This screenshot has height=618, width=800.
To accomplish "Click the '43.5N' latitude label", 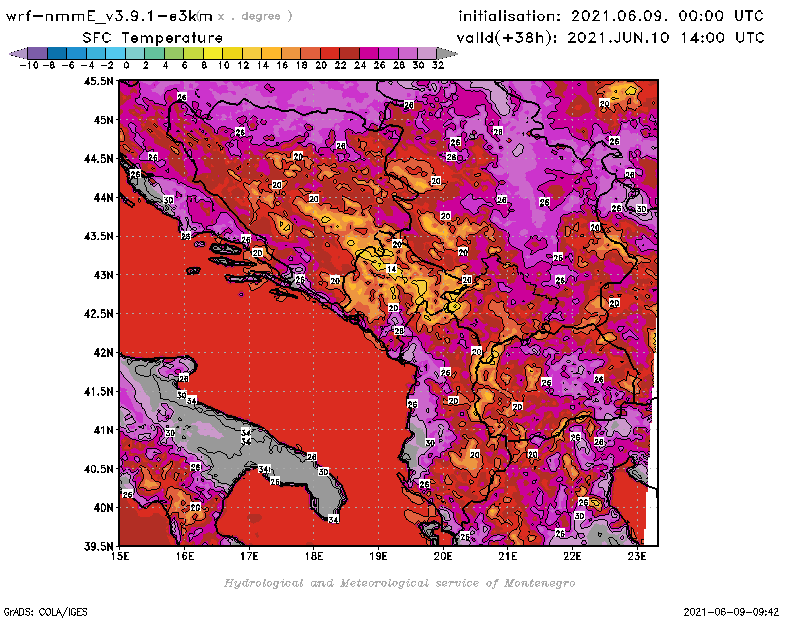I will pyautogui.click(x=98, y=236).
